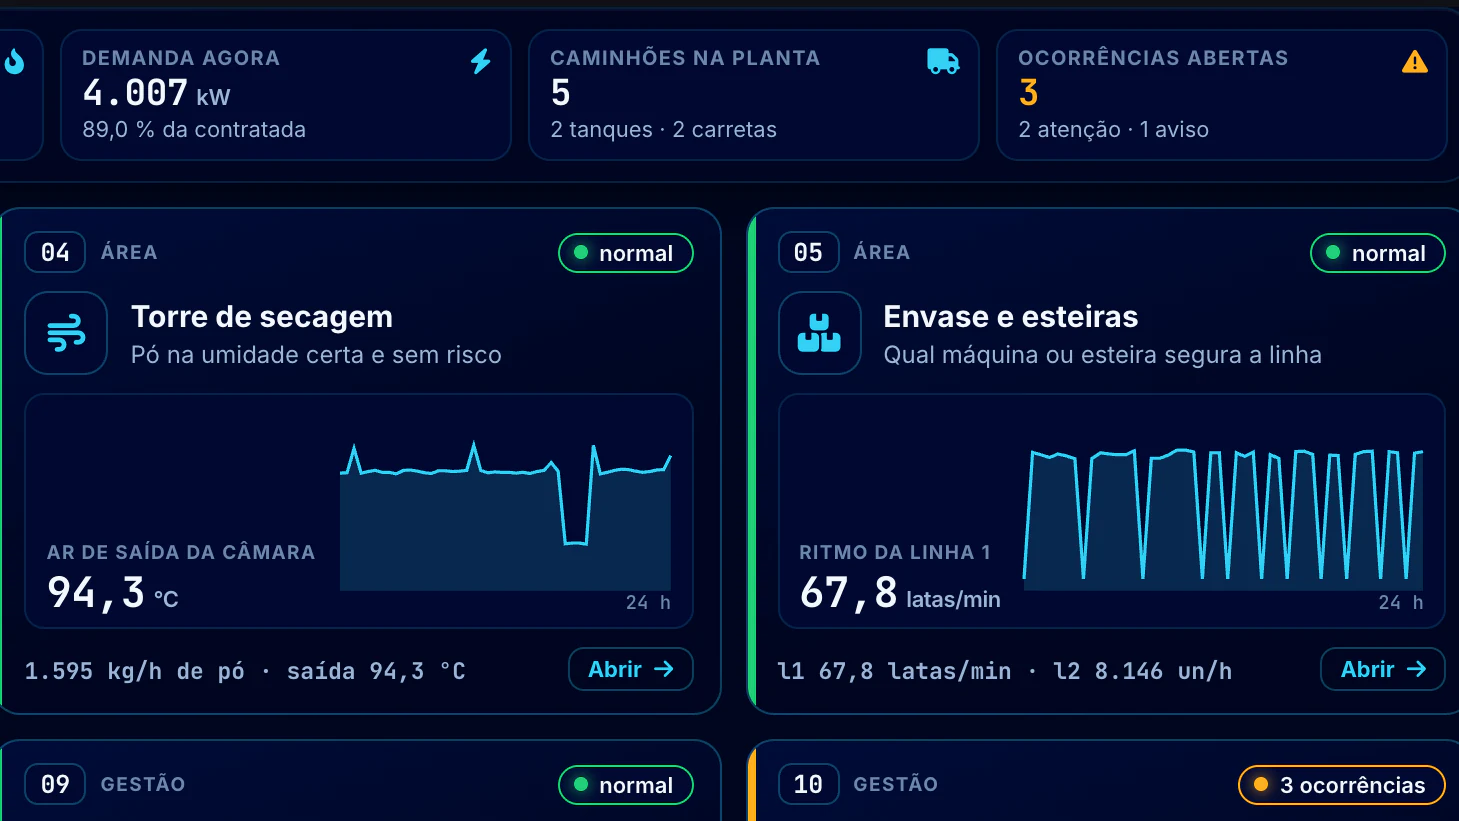Open the Envase e esteiras area with Abrir
Image resolution: width=1459 pixels, height=821 pixels.
(1382, 669)
